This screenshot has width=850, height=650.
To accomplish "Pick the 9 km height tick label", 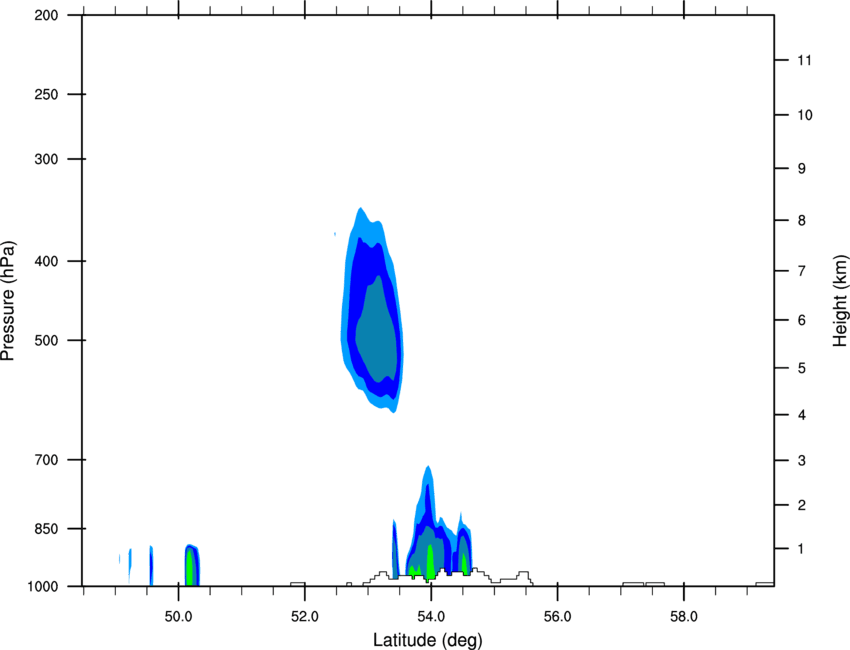I will tap(802, 169).
